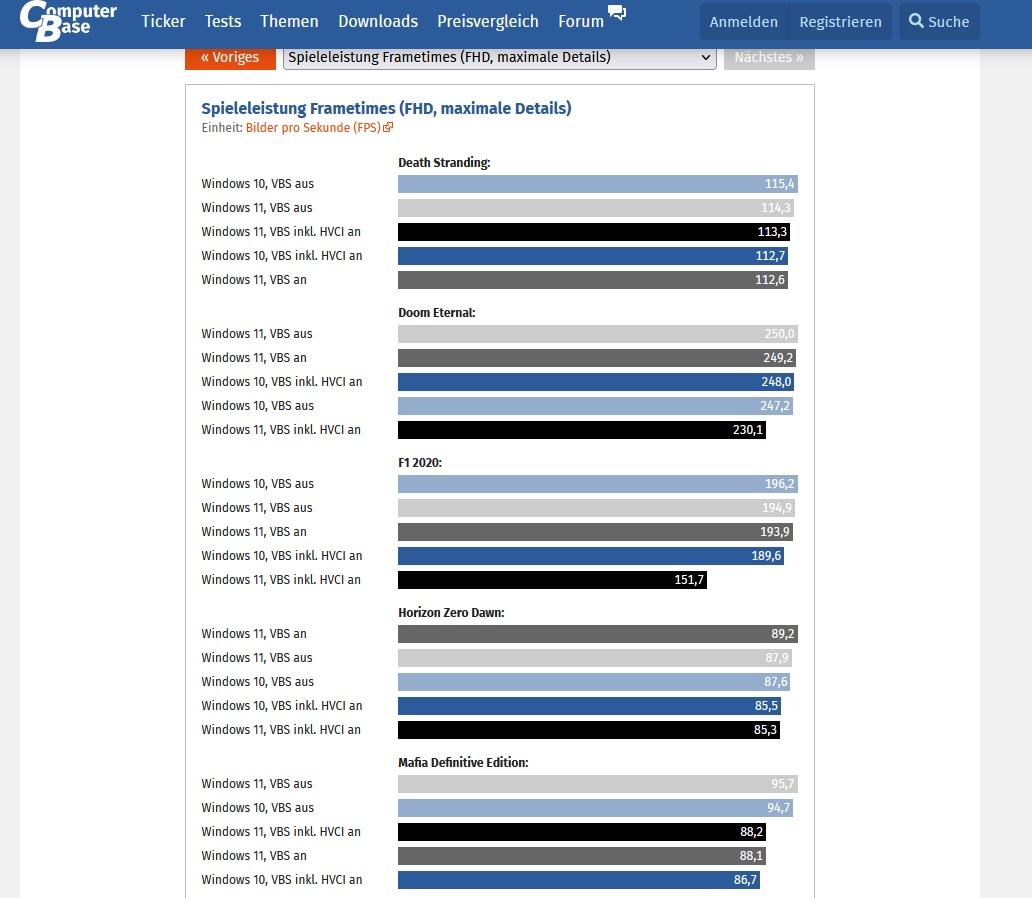The height and width of the screenshot is (898, 1032).
Task: Click the Death Stranding heading
Action: click(444, 163)
